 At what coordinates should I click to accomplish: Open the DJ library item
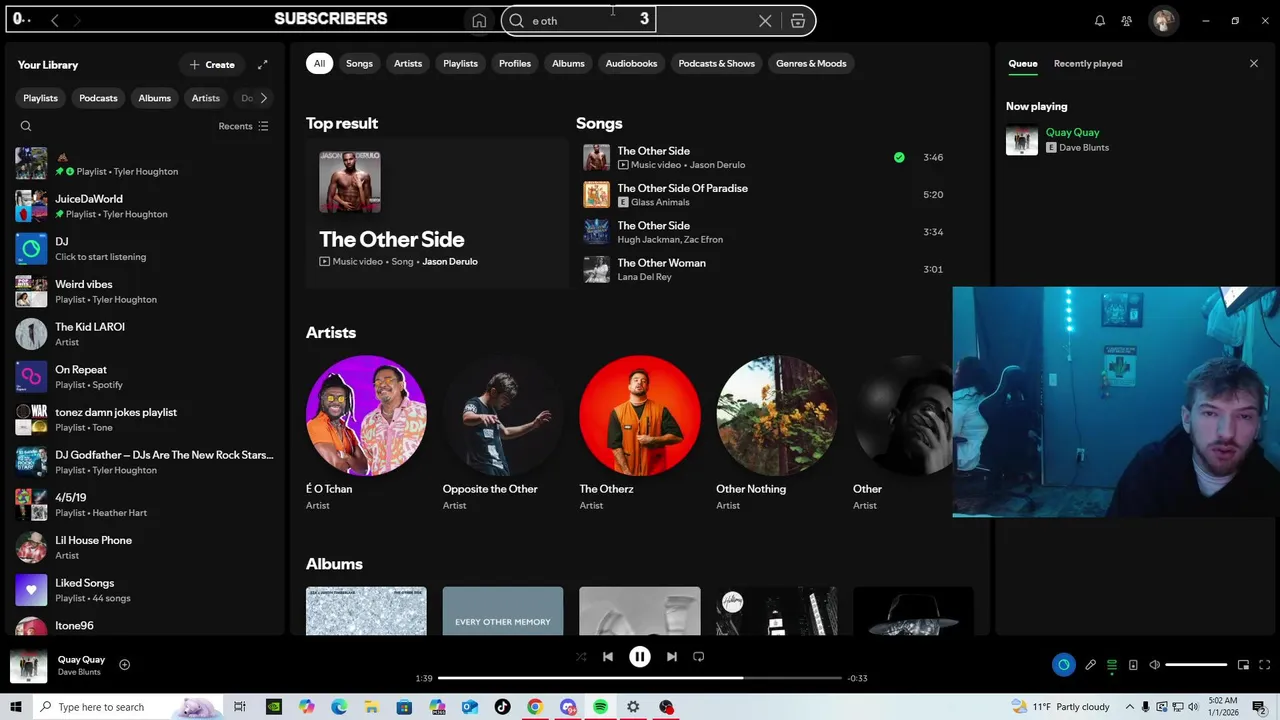click(x=145, y=249)
